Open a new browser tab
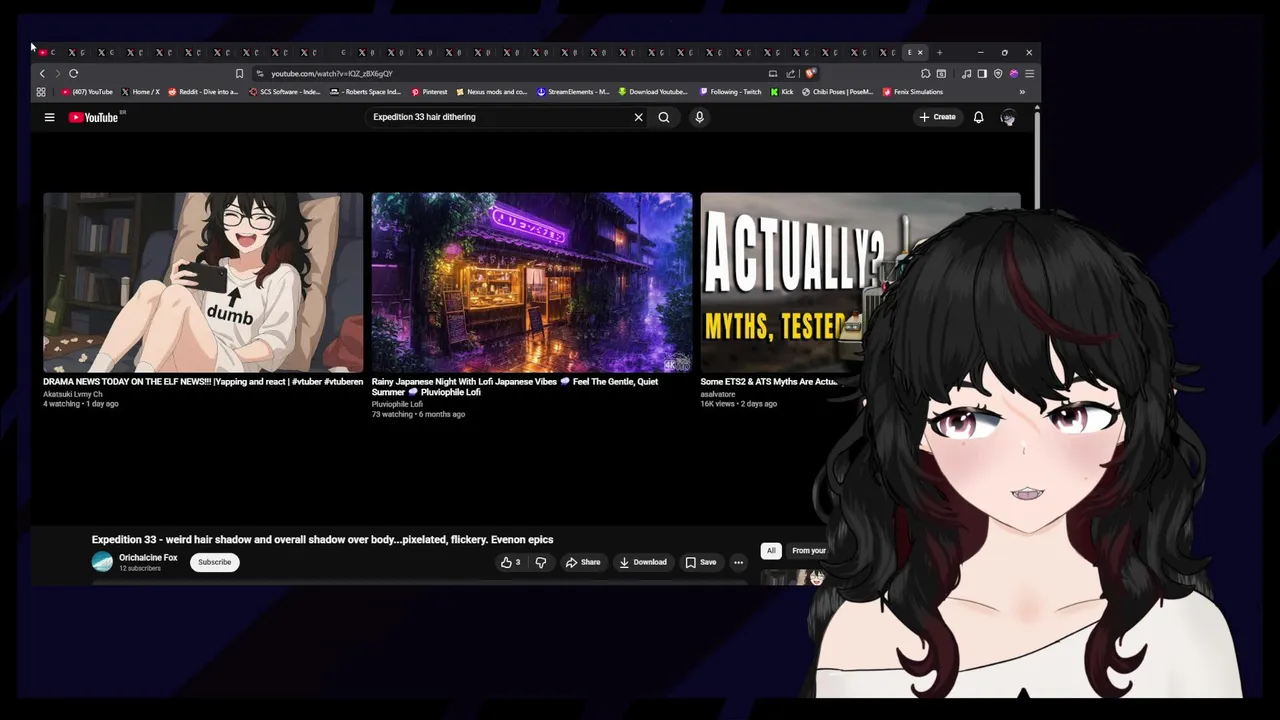 [x=939, y=52]
